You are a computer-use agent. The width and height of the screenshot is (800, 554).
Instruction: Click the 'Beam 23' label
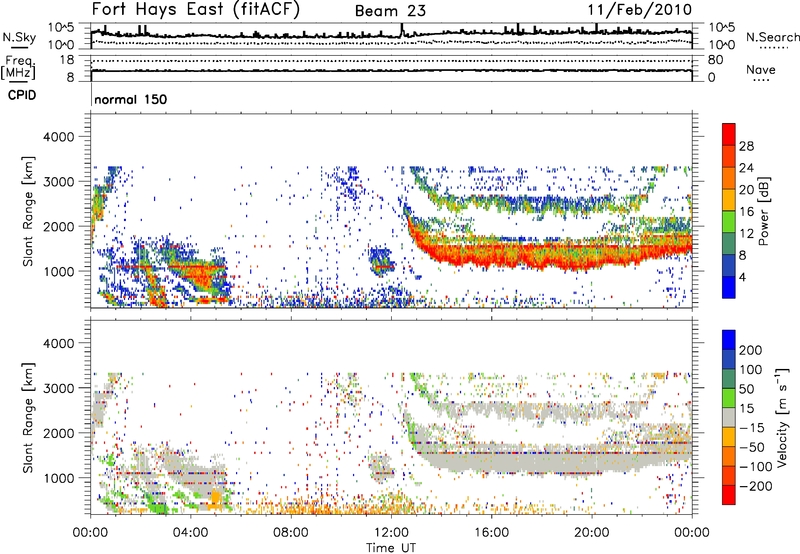[x=390, y=11]
